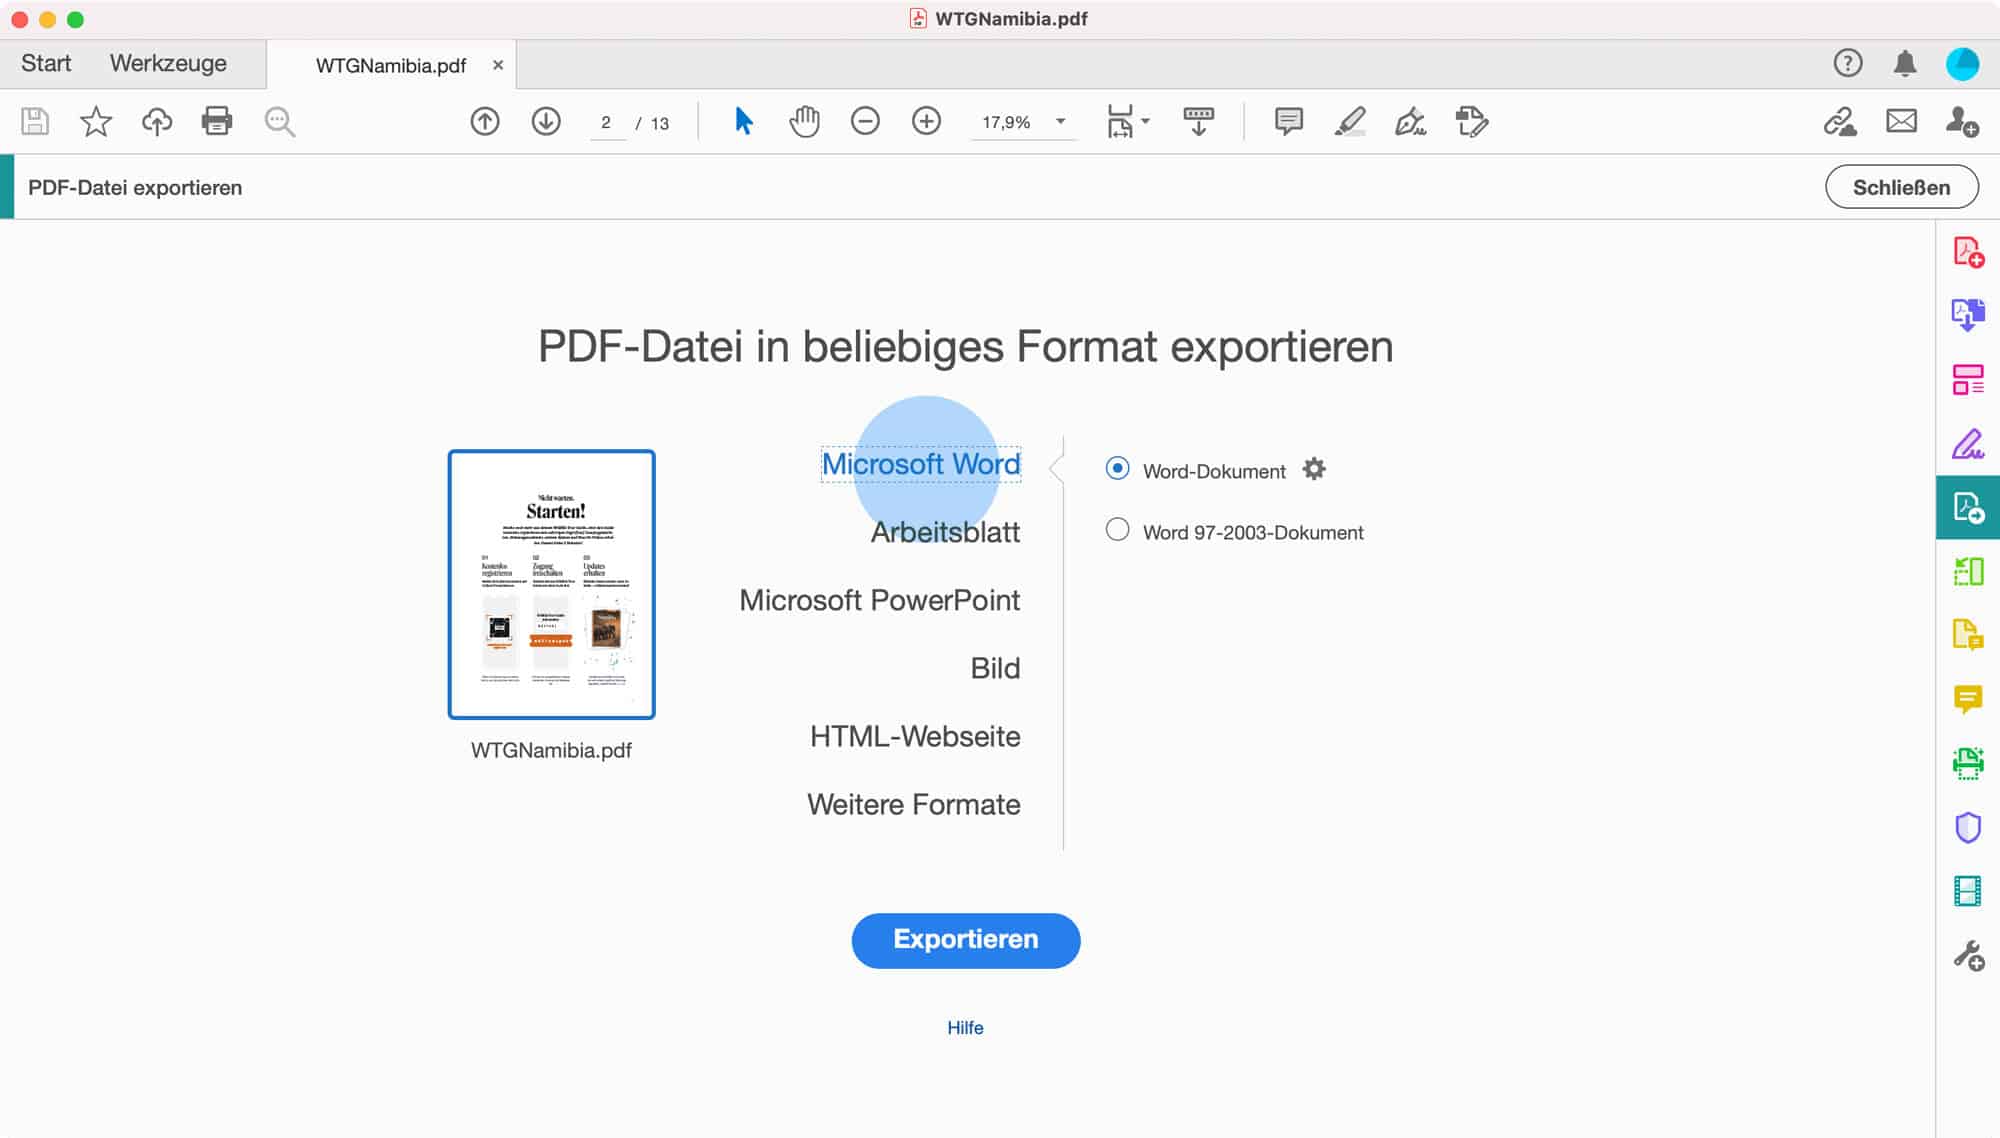
Task: Choose Microsoft PowerPoint export format
Action: pyautogui.click(x=880, y=600)
